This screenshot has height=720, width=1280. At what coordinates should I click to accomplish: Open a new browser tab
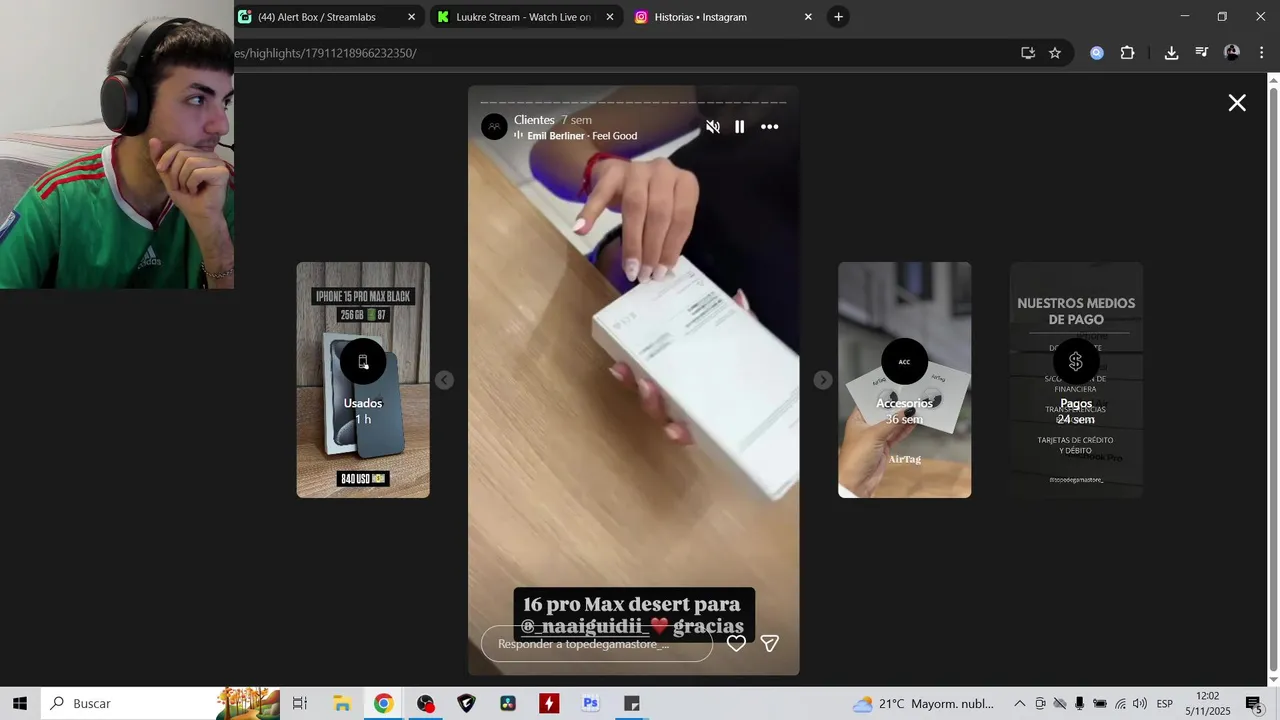839,17
